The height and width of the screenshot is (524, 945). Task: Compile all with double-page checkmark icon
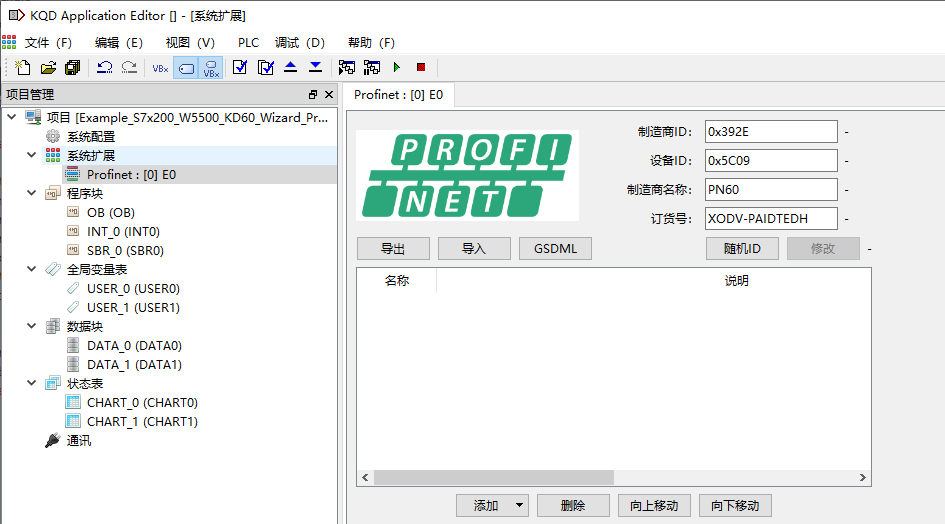265,68
